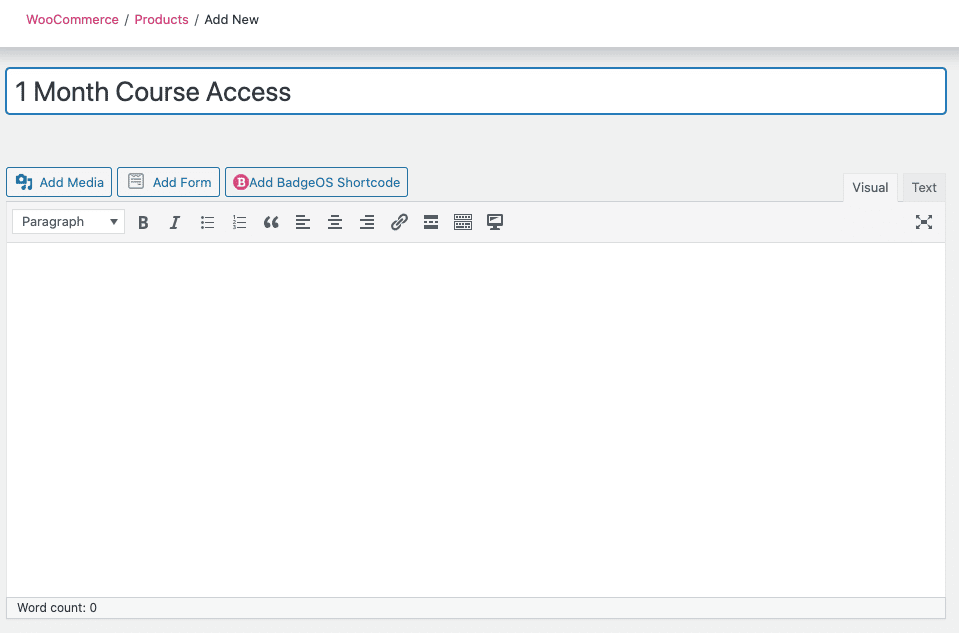The image size is (959, 633).
Task: Switch to the Visual editor tab
Action: point(870,187)
